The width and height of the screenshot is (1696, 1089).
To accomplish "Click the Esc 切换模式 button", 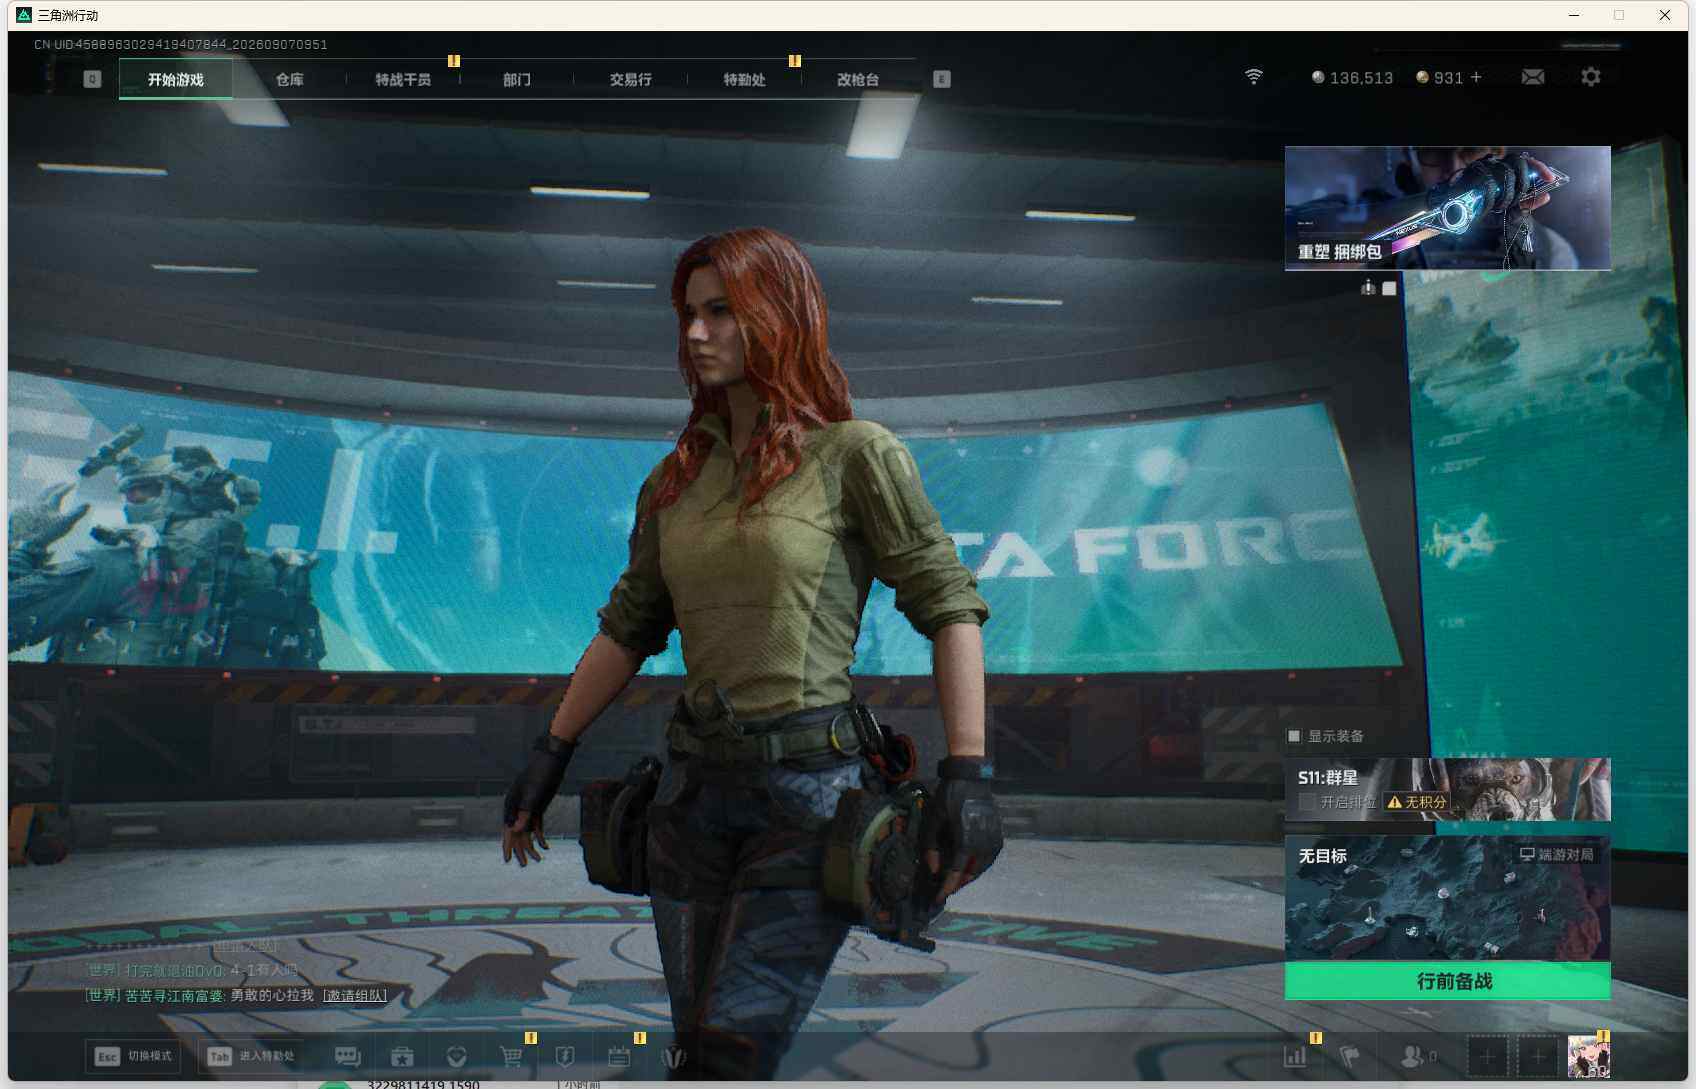I will point(133,1056).
